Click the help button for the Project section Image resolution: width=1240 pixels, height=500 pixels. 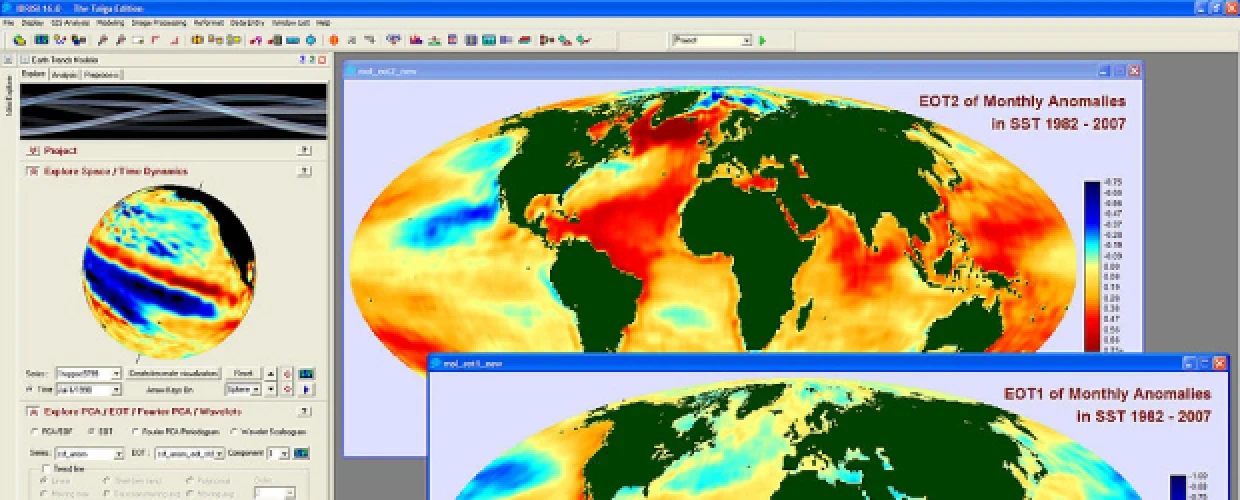coord(304,150)
